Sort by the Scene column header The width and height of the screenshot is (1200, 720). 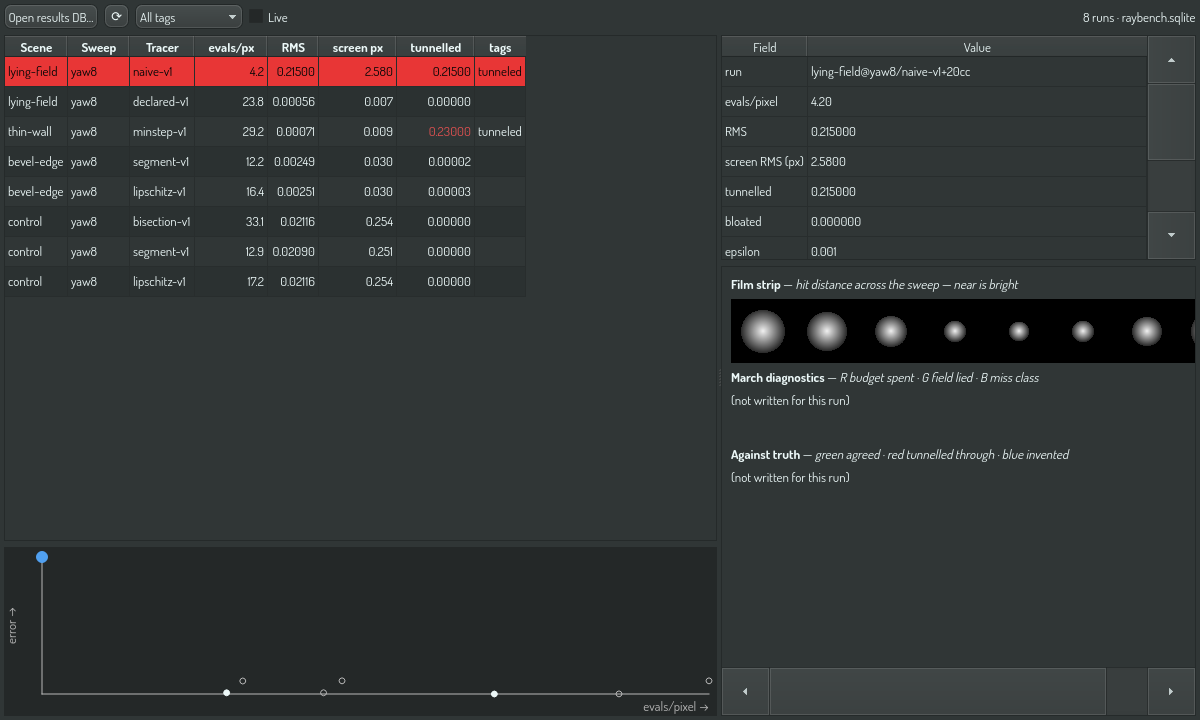[36, 47]
